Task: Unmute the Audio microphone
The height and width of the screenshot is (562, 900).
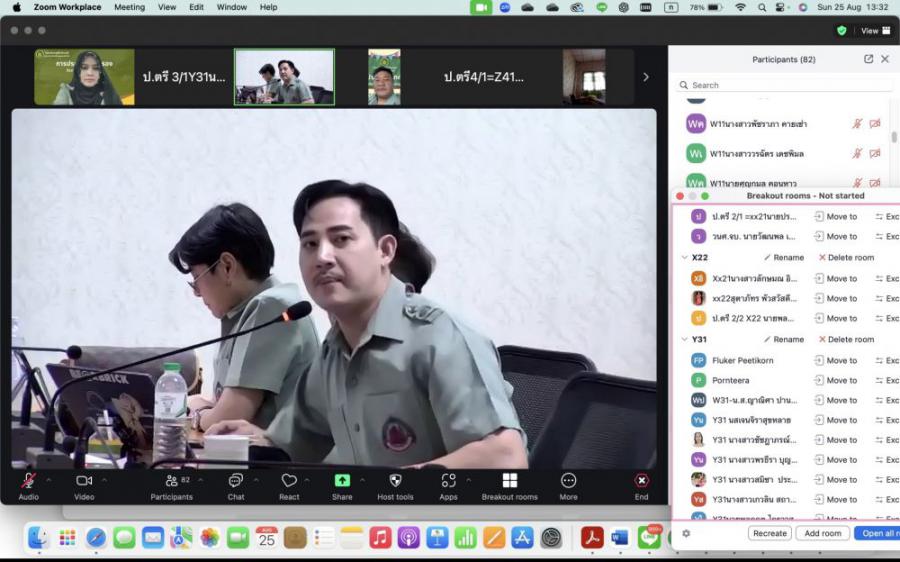Action: 28,481
